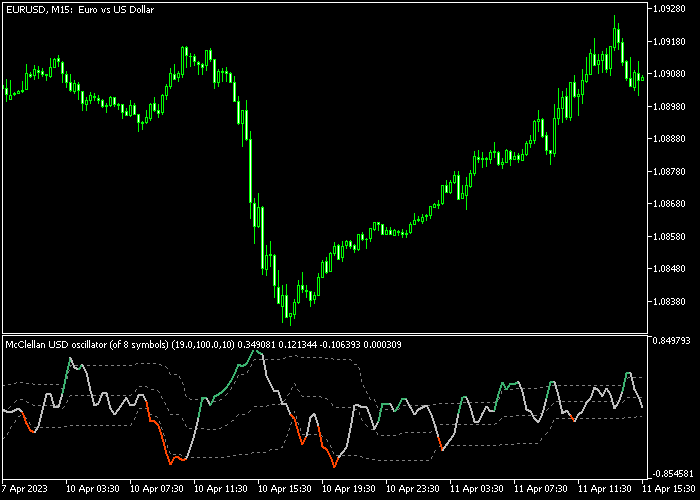Click the '11 Apr 11:30' time label

(x=604, y=488)
